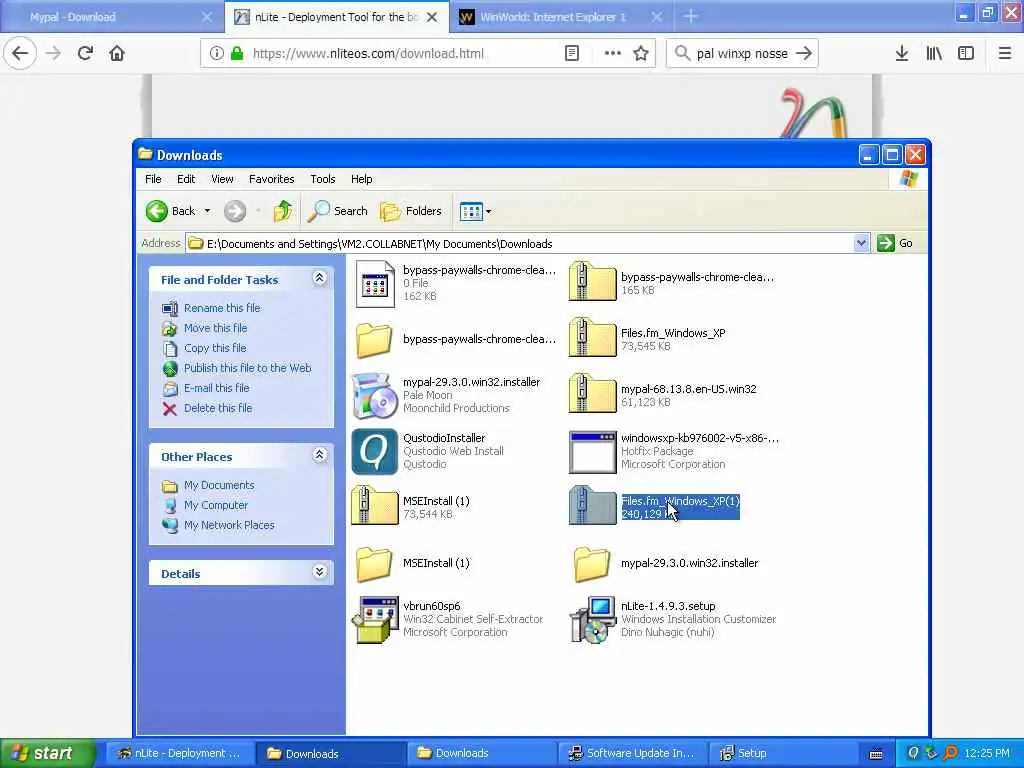
Task: Open the Favorites menu
Action: coord(272,179)
